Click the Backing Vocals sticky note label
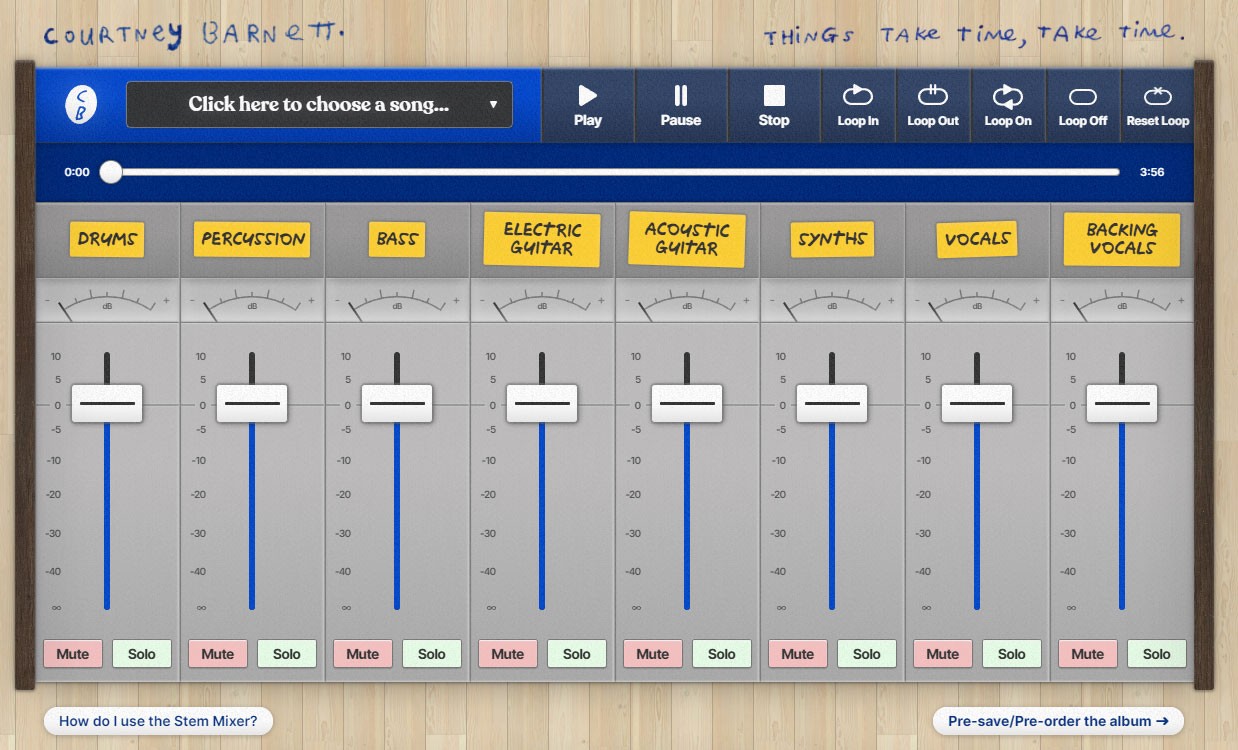The image size is (1238, 750). click(x=1122, y=239)
